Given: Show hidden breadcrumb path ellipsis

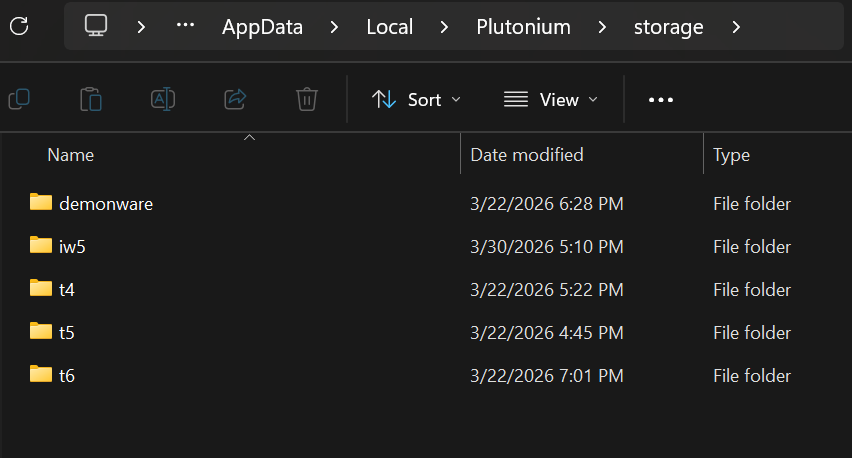Looking at the screenshot, I should [x=185, y=25].
